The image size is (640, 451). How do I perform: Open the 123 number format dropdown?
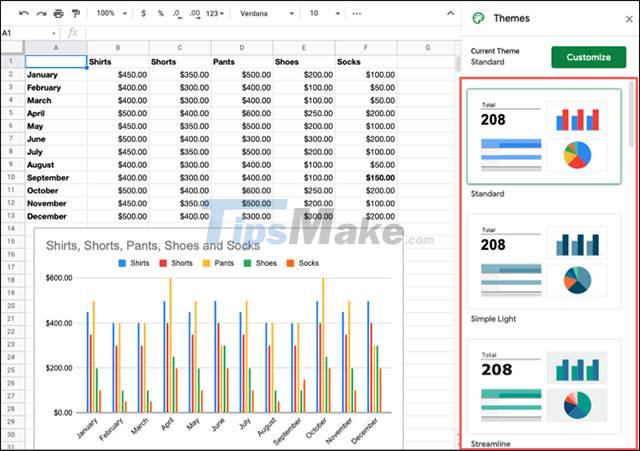click(215, 13)
